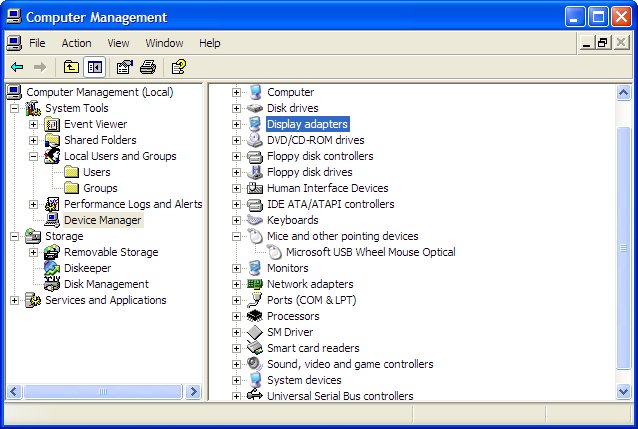Click the device list scroll down arrow
The width and height of the screenshot is (638, 429).
[623, 392]
